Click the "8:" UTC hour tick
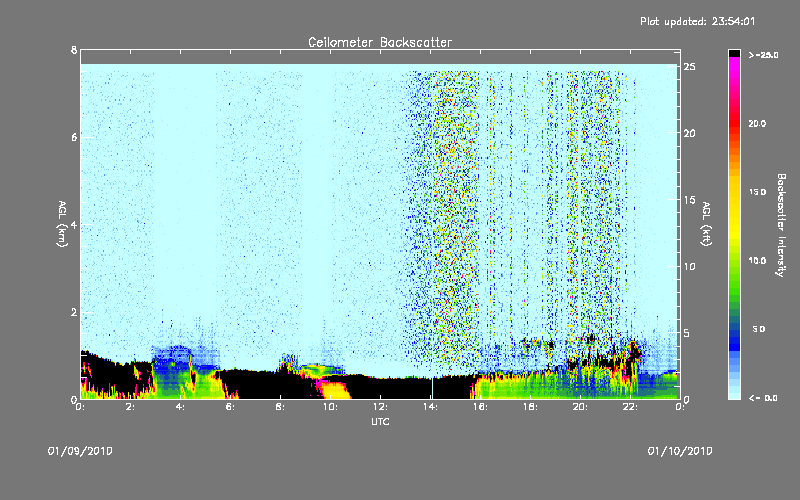The image size is (800, 500). (x=281, y=407)
